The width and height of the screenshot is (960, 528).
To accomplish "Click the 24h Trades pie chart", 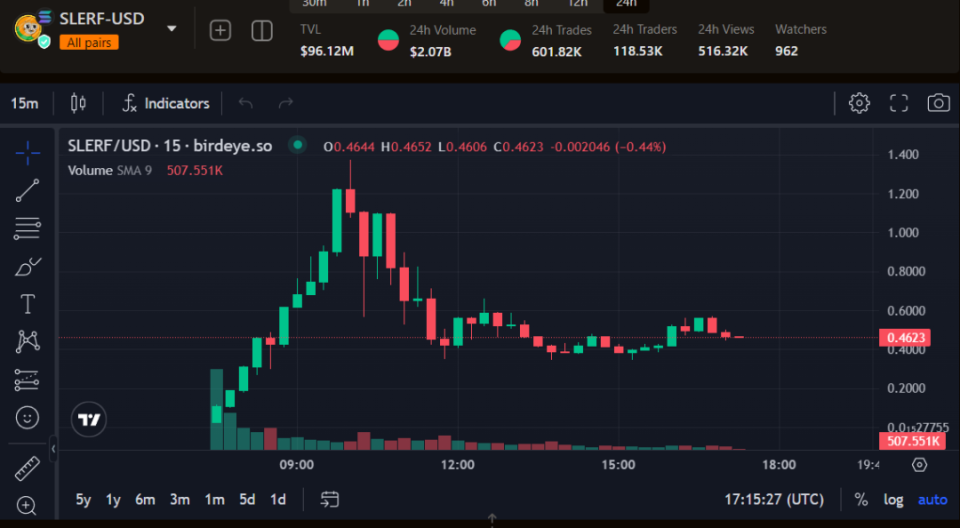I will point(510,40).
